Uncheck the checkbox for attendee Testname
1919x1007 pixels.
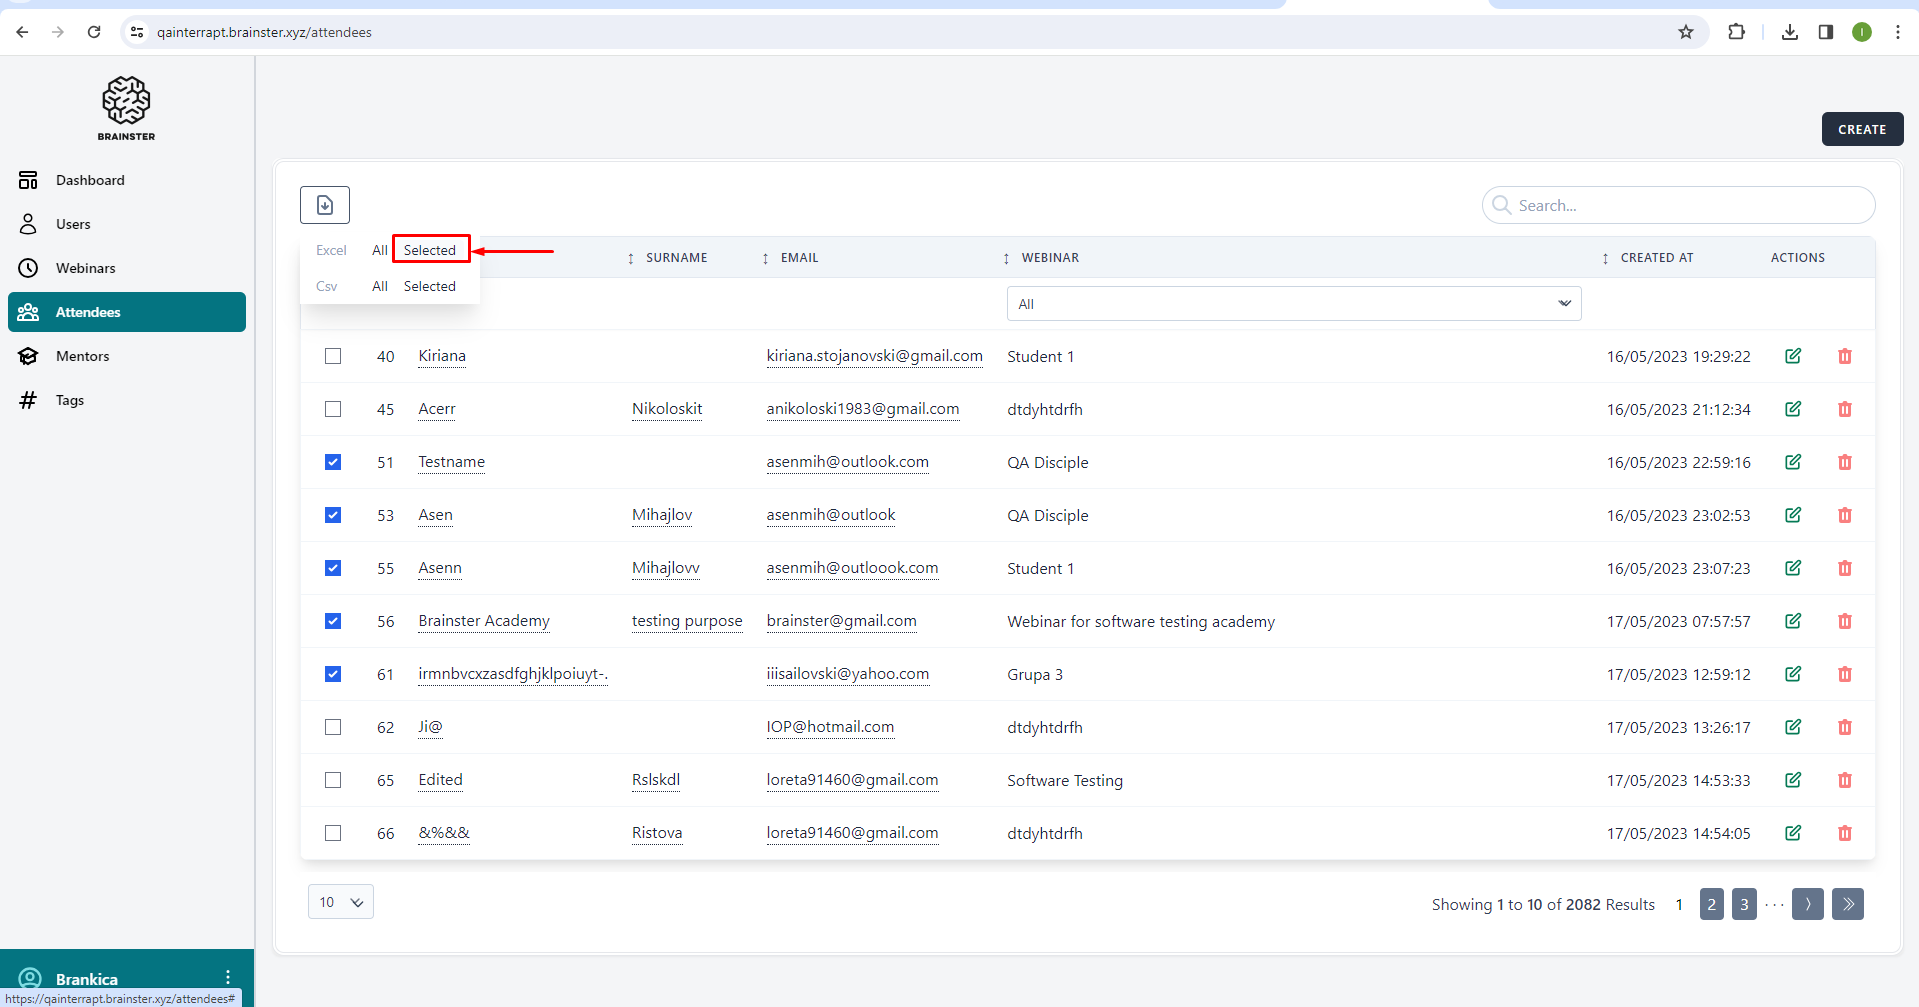(x=333, y=462)
